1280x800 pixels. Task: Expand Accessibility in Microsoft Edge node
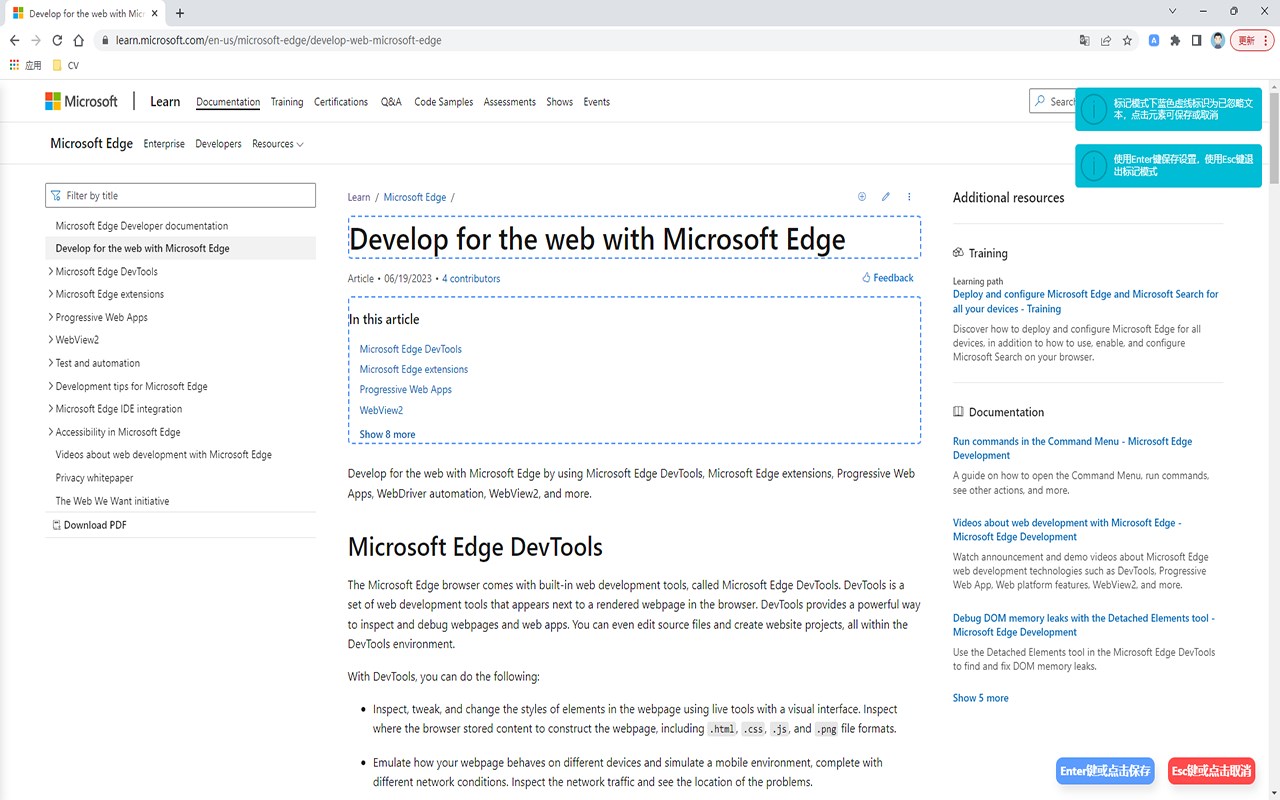[51, 432]
